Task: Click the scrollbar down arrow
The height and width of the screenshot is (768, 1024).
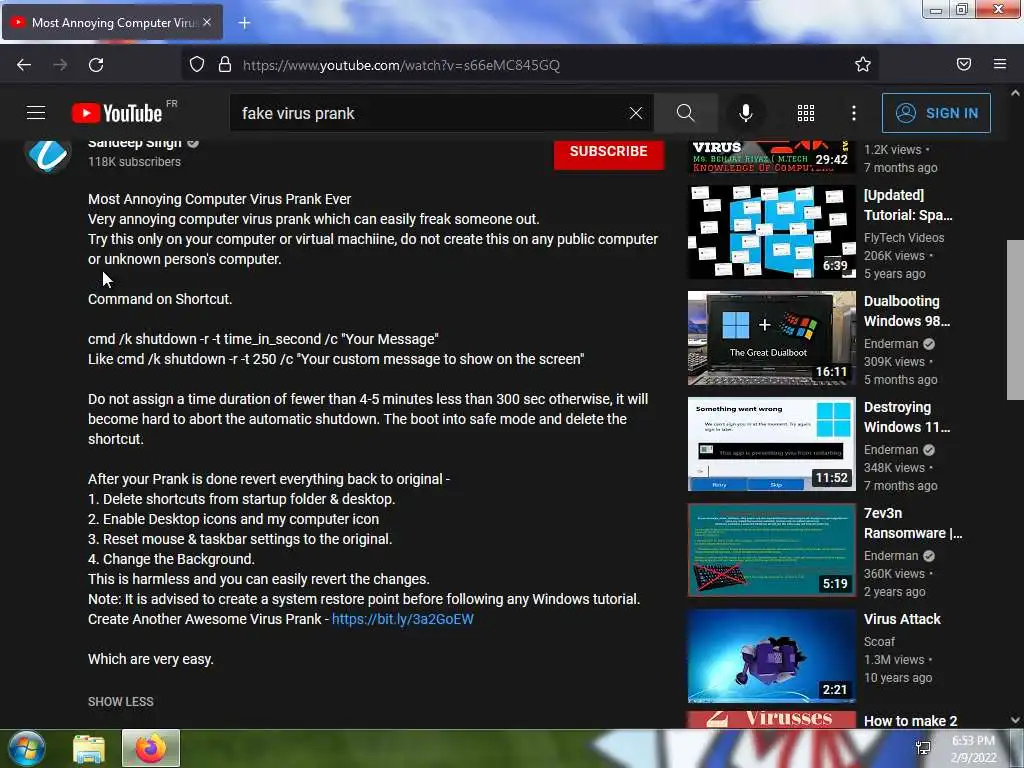Action: pos(1015,720)
